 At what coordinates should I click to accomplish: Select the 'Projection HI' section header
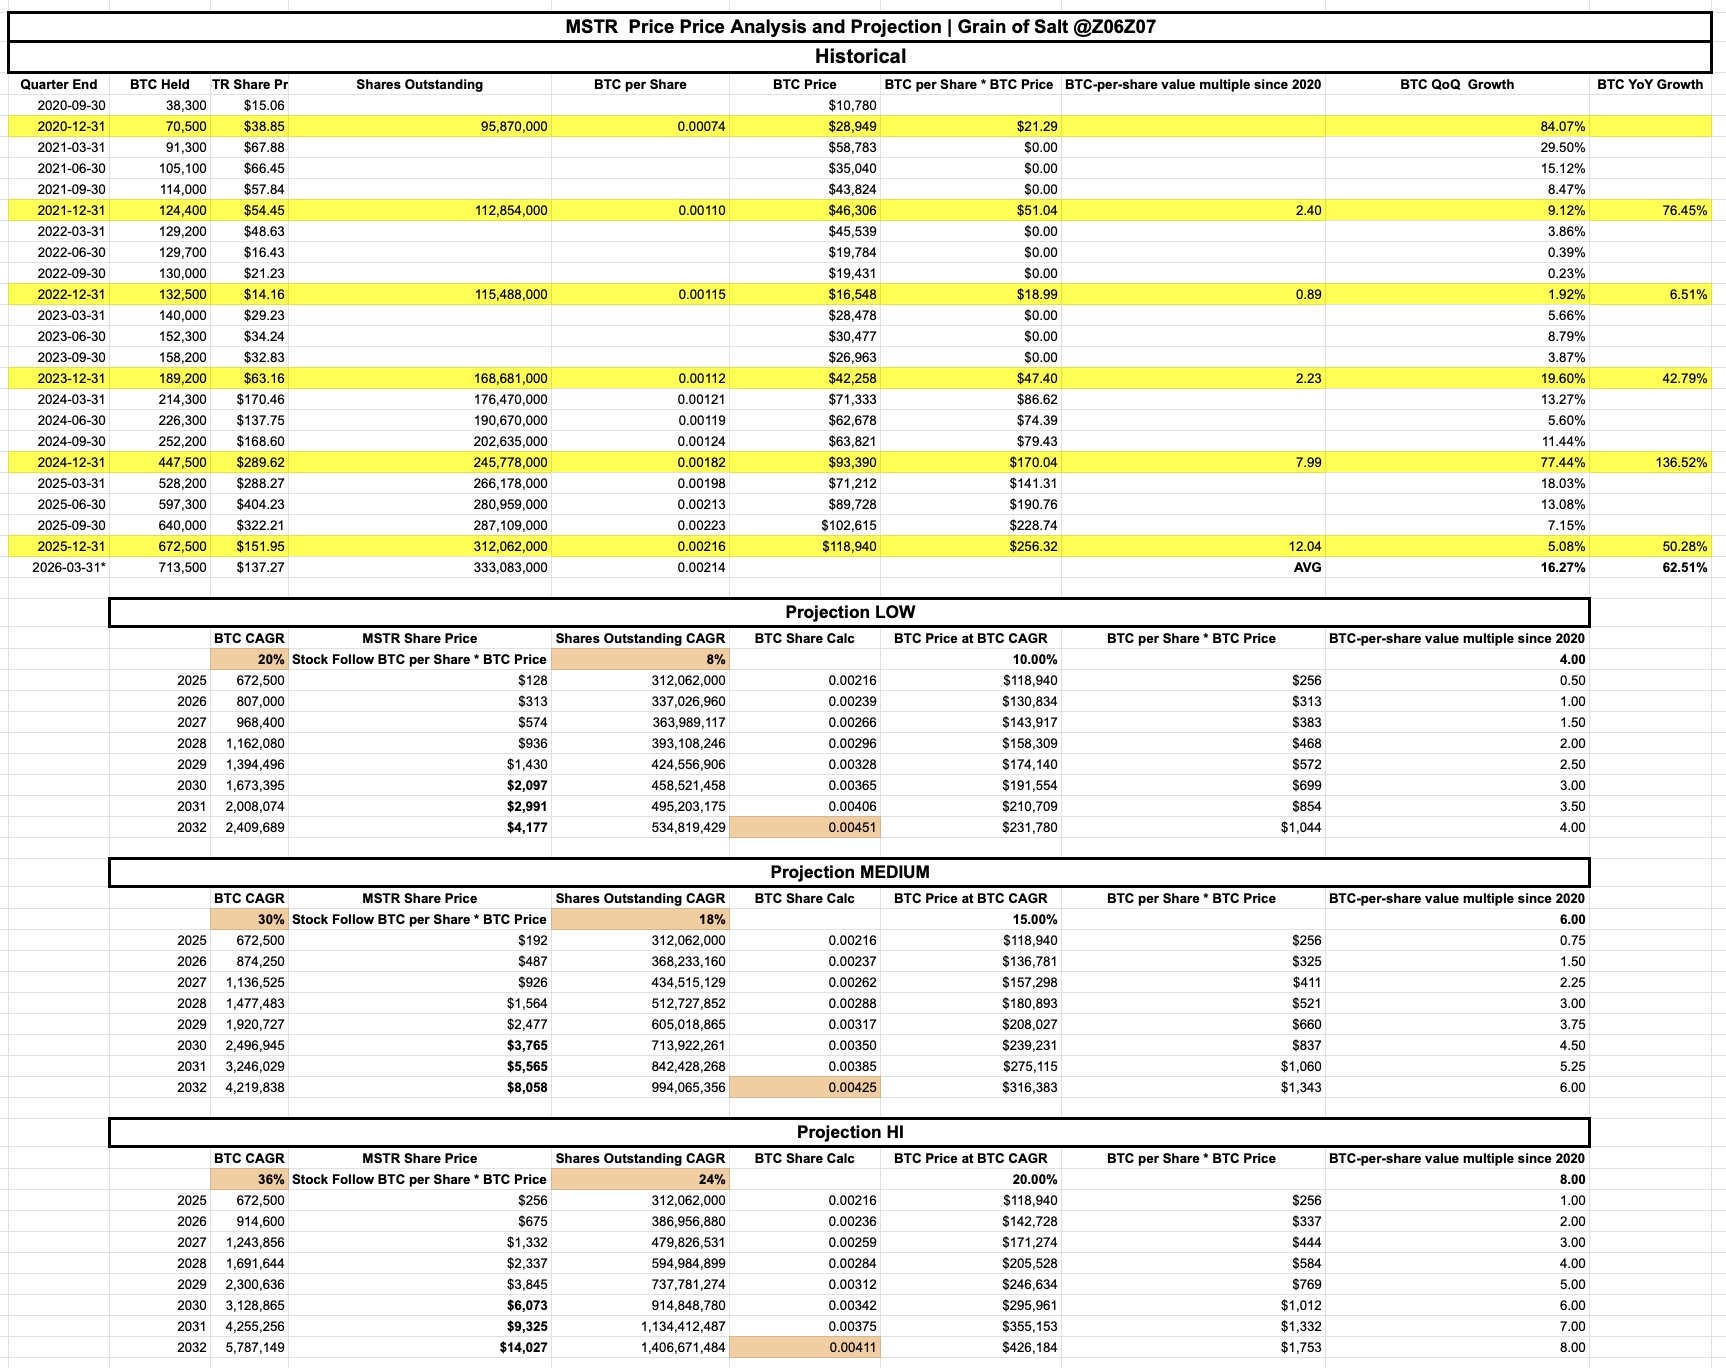click(849, 1132)
